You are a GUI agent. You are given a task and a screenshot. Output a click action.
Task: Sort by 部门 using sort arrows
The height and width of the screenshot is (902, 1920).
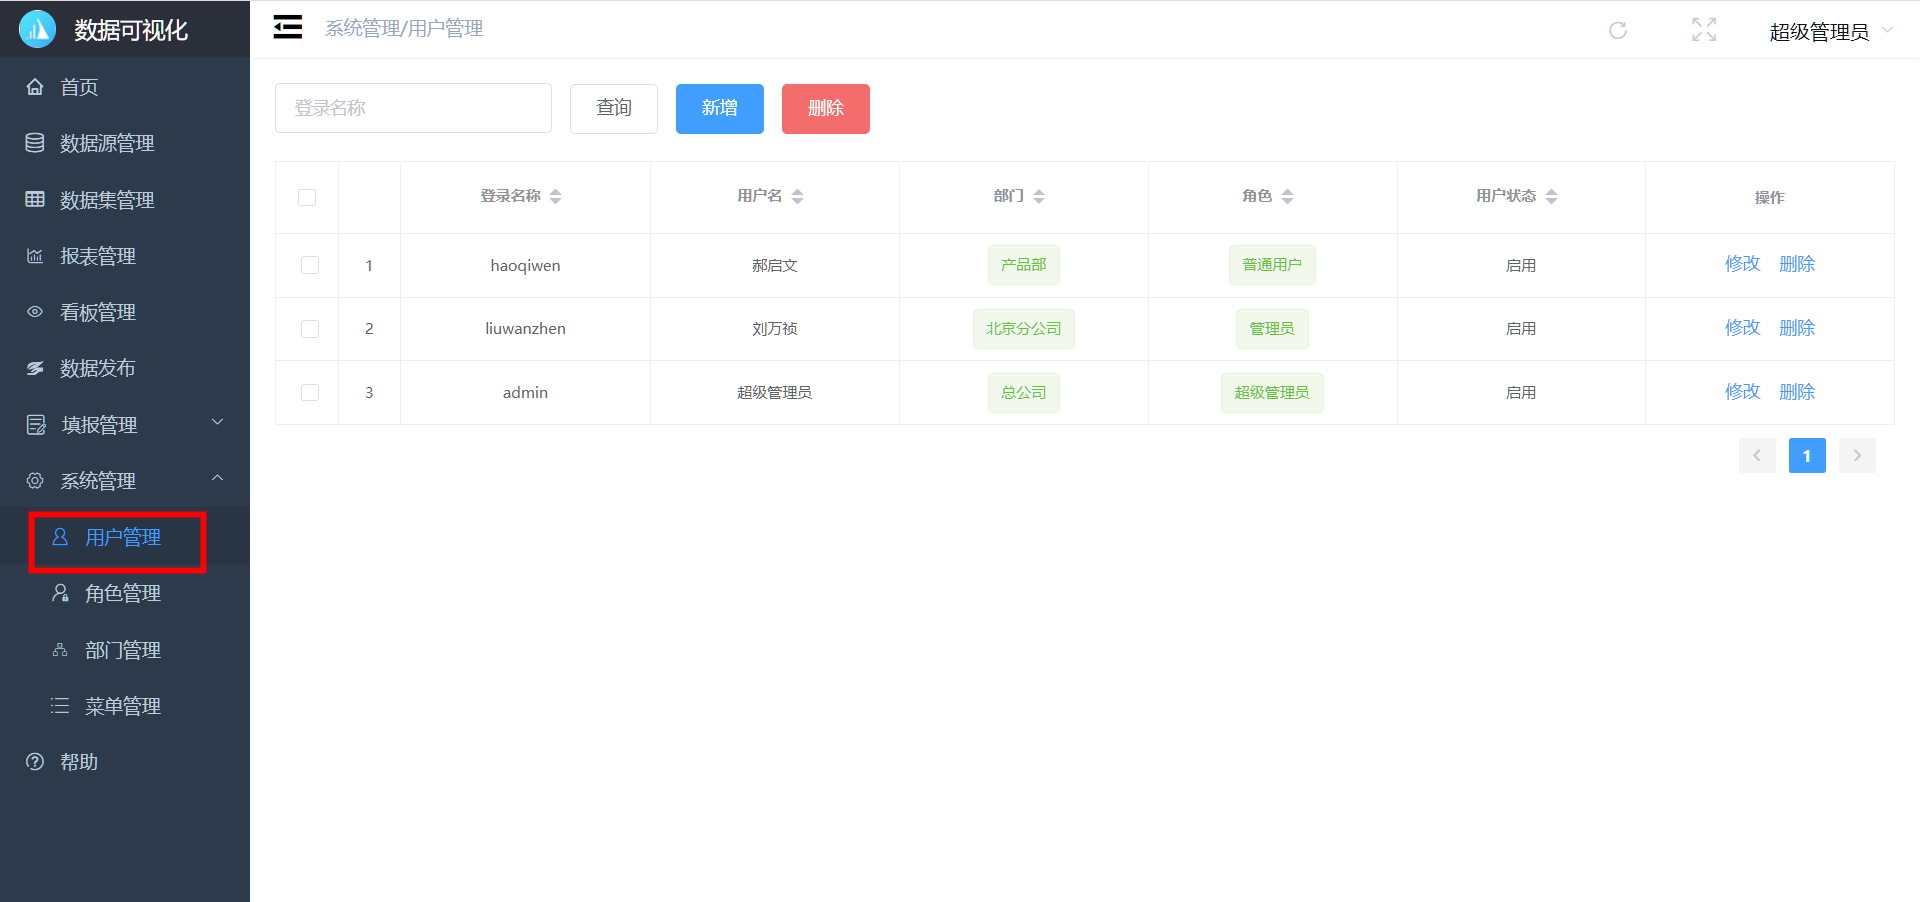tap(1039, 196)
